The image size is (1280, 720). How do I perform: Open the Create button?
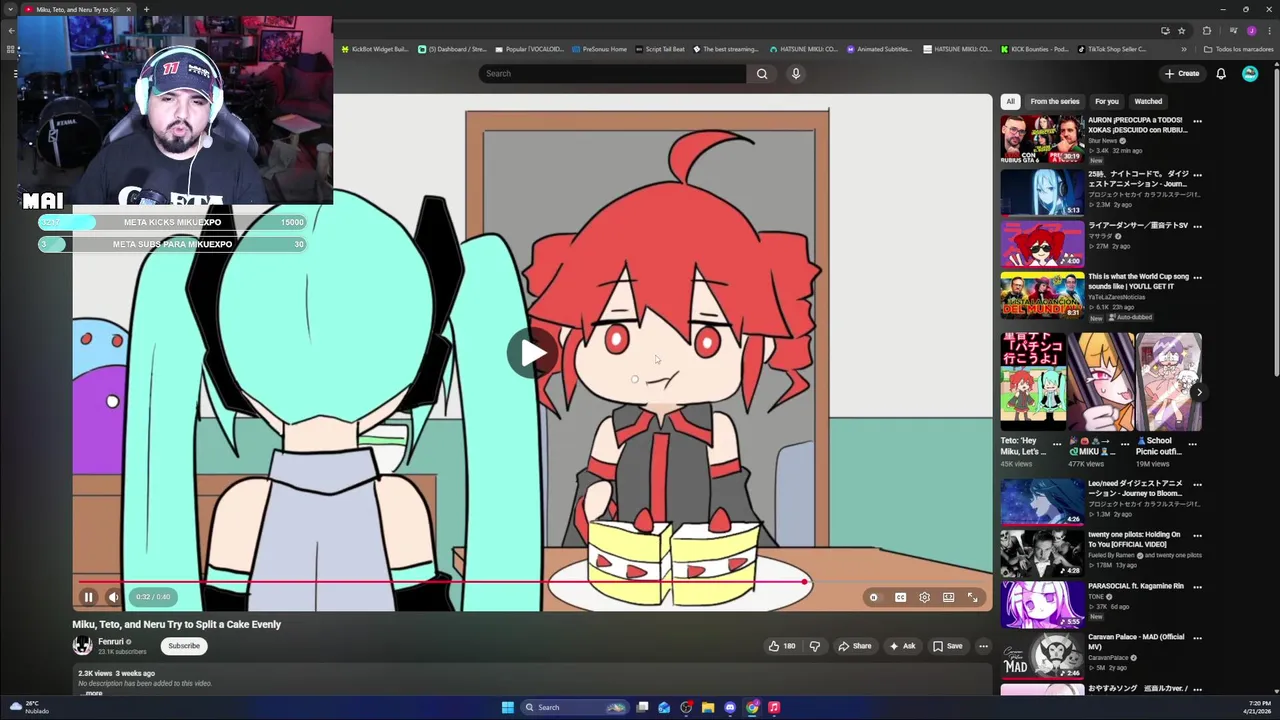pos(1182,73)
